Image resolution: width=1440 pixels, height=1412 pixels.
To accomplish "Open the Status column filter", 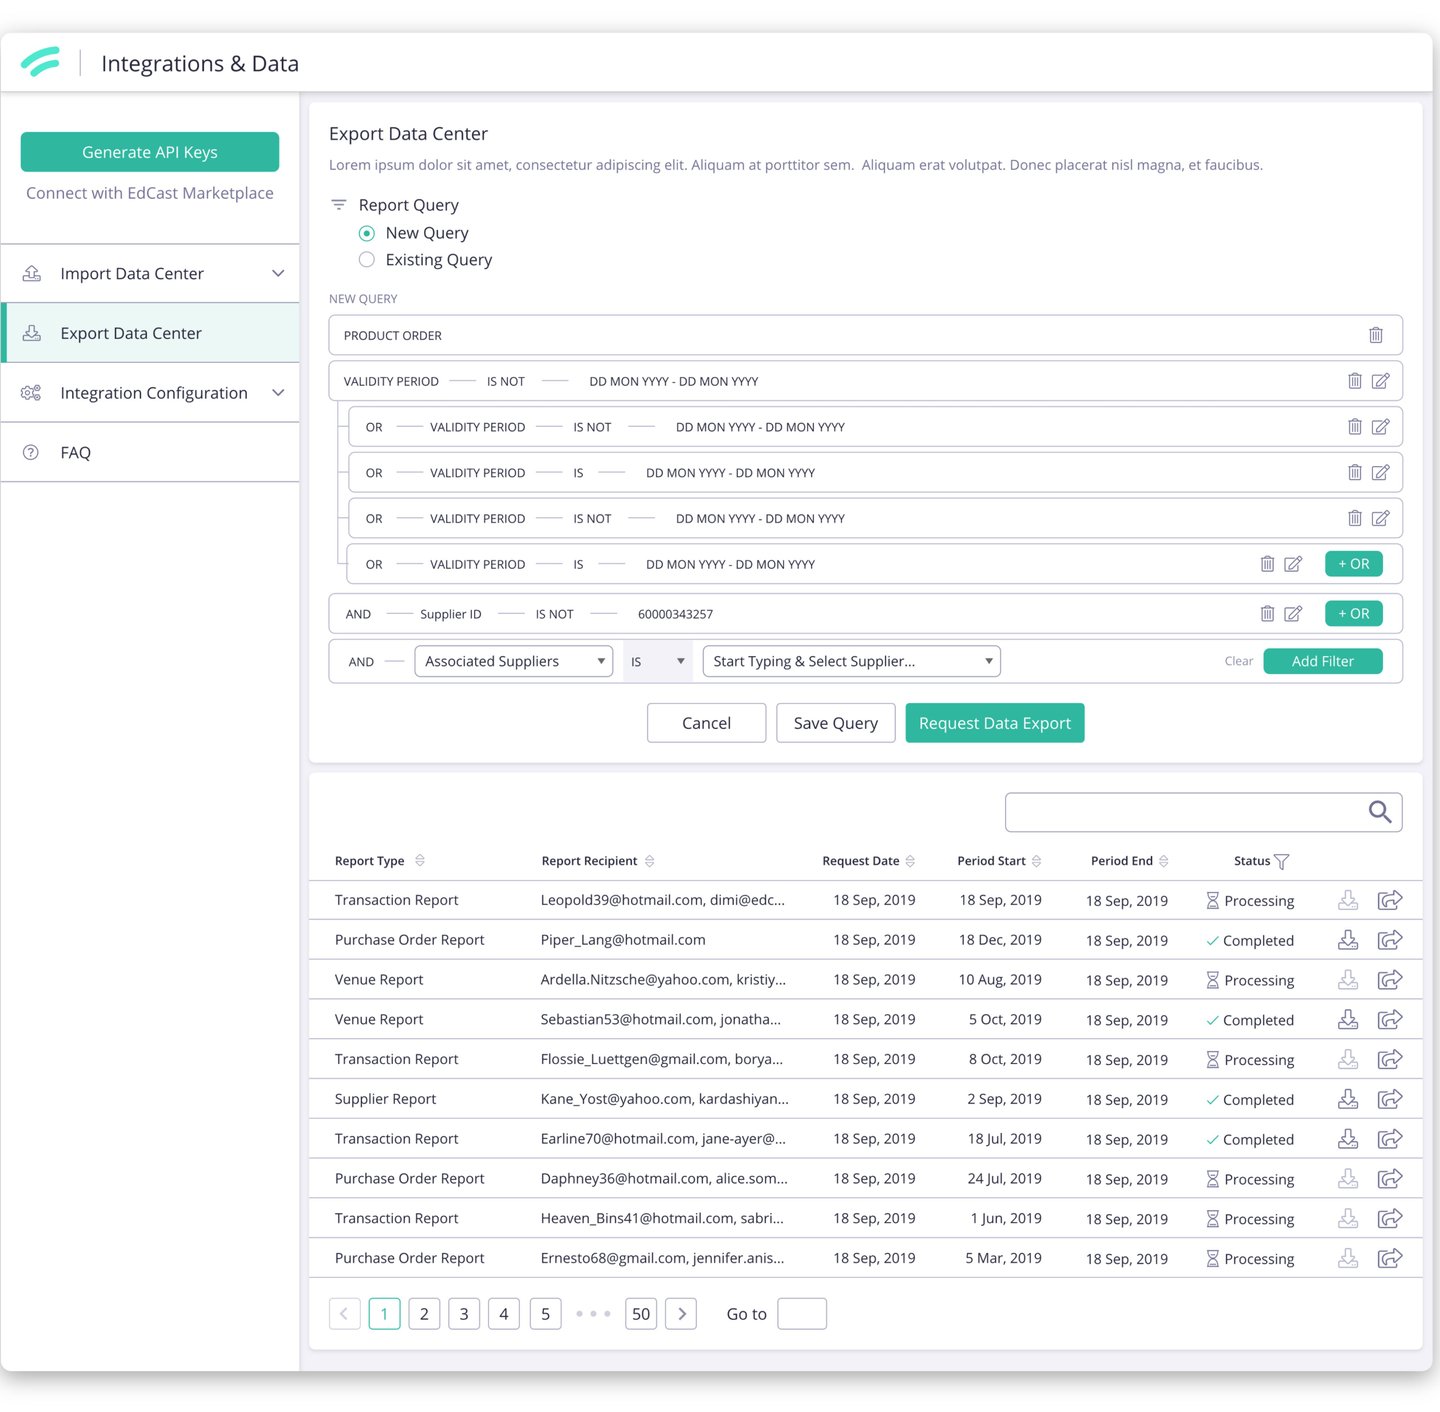I will [1282, 861].
